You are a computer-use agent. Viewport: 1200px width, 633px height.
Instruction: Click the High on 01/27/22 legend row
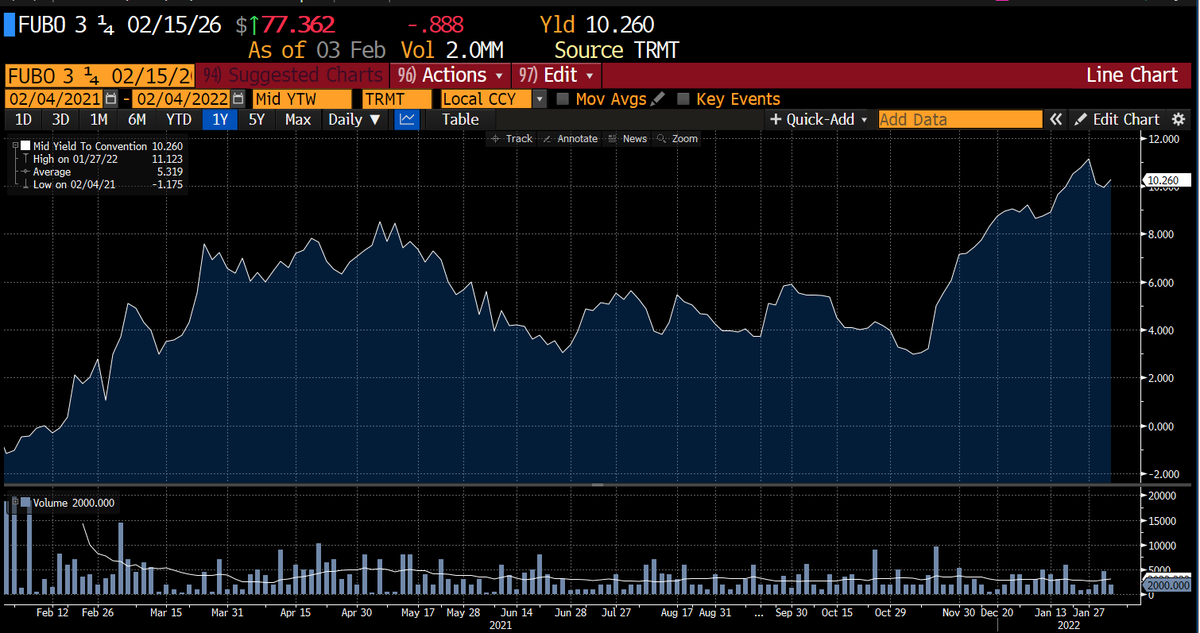(101, 159)
